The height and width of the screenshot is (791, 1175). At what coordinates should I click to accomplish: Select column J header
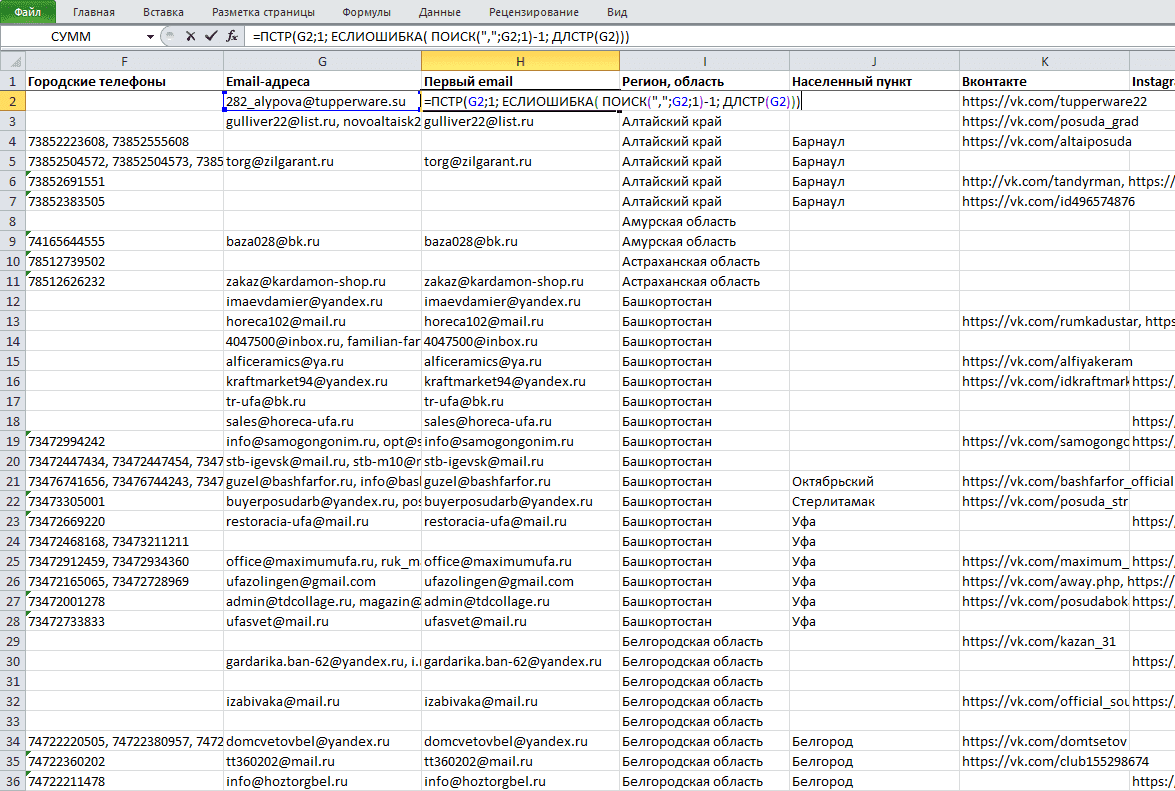click(x=874, y=61)
